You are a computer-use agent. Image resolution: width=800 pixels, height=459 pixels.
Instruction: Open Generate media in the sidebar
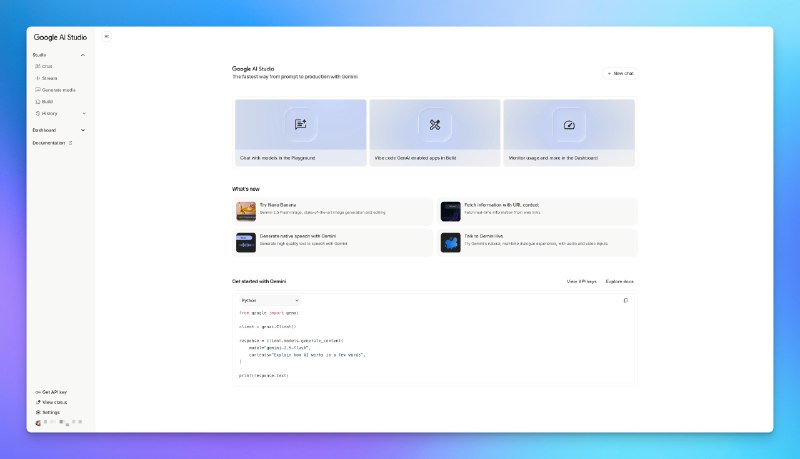[55, 90]
